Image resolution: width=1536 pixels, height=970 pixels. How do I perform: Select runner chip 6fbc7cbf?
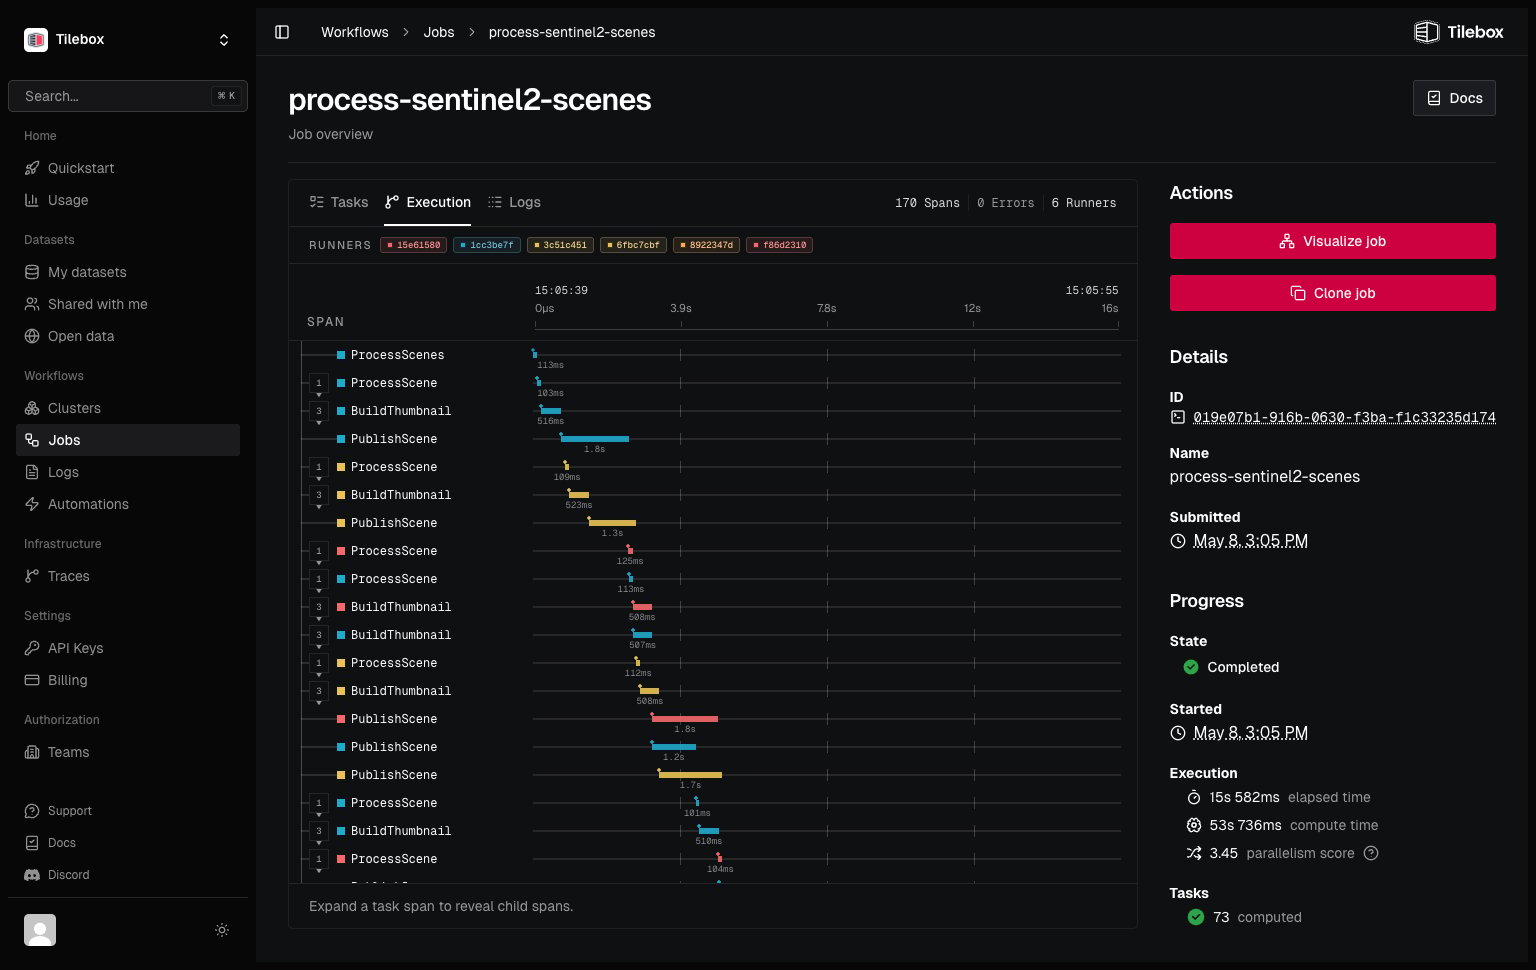pyautogui.click(x=633, y=245)
